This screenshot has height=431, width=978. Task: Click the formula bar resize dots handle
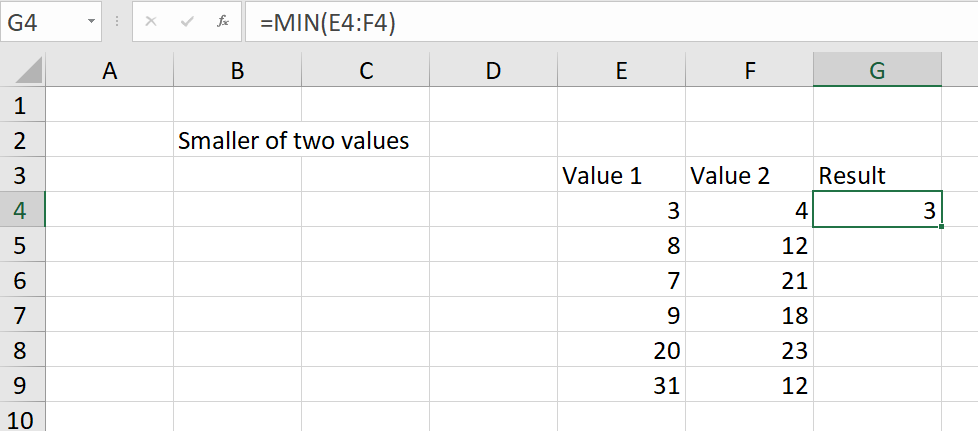[117, 22]
